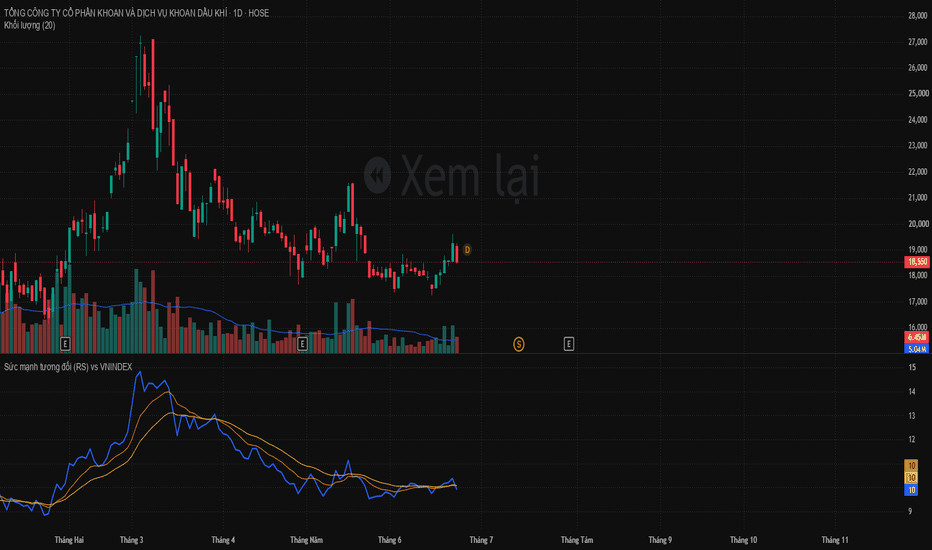Click the Tháng Tám label on time axis

[577, 540]
